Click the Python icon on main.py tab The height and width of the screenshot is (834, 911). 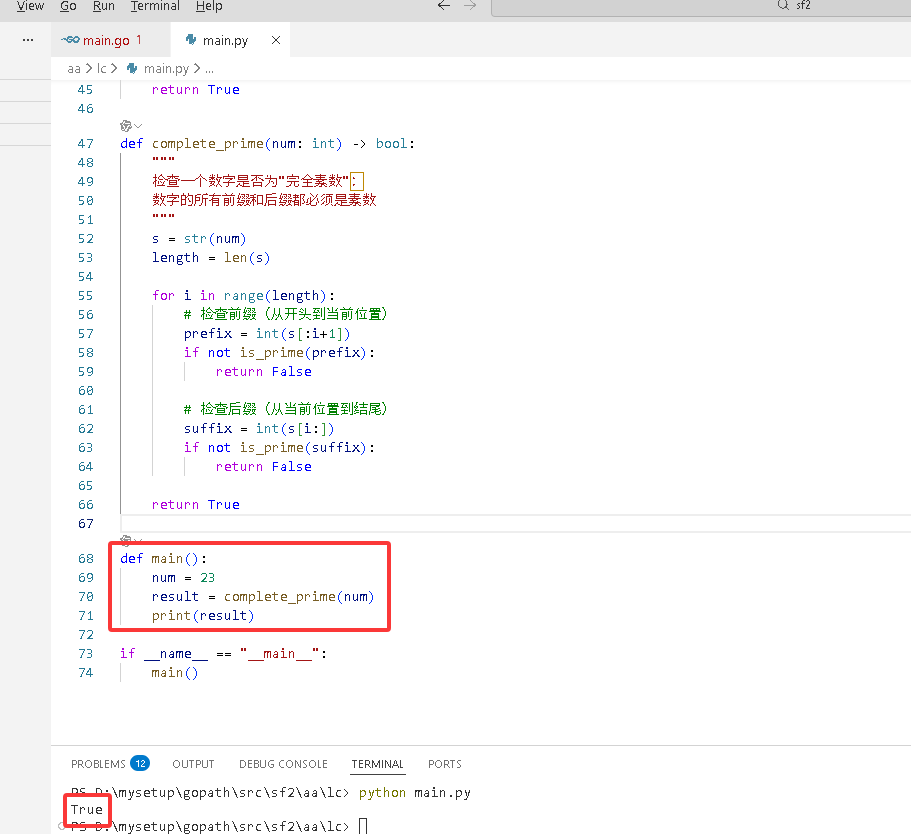coord(190,40)
